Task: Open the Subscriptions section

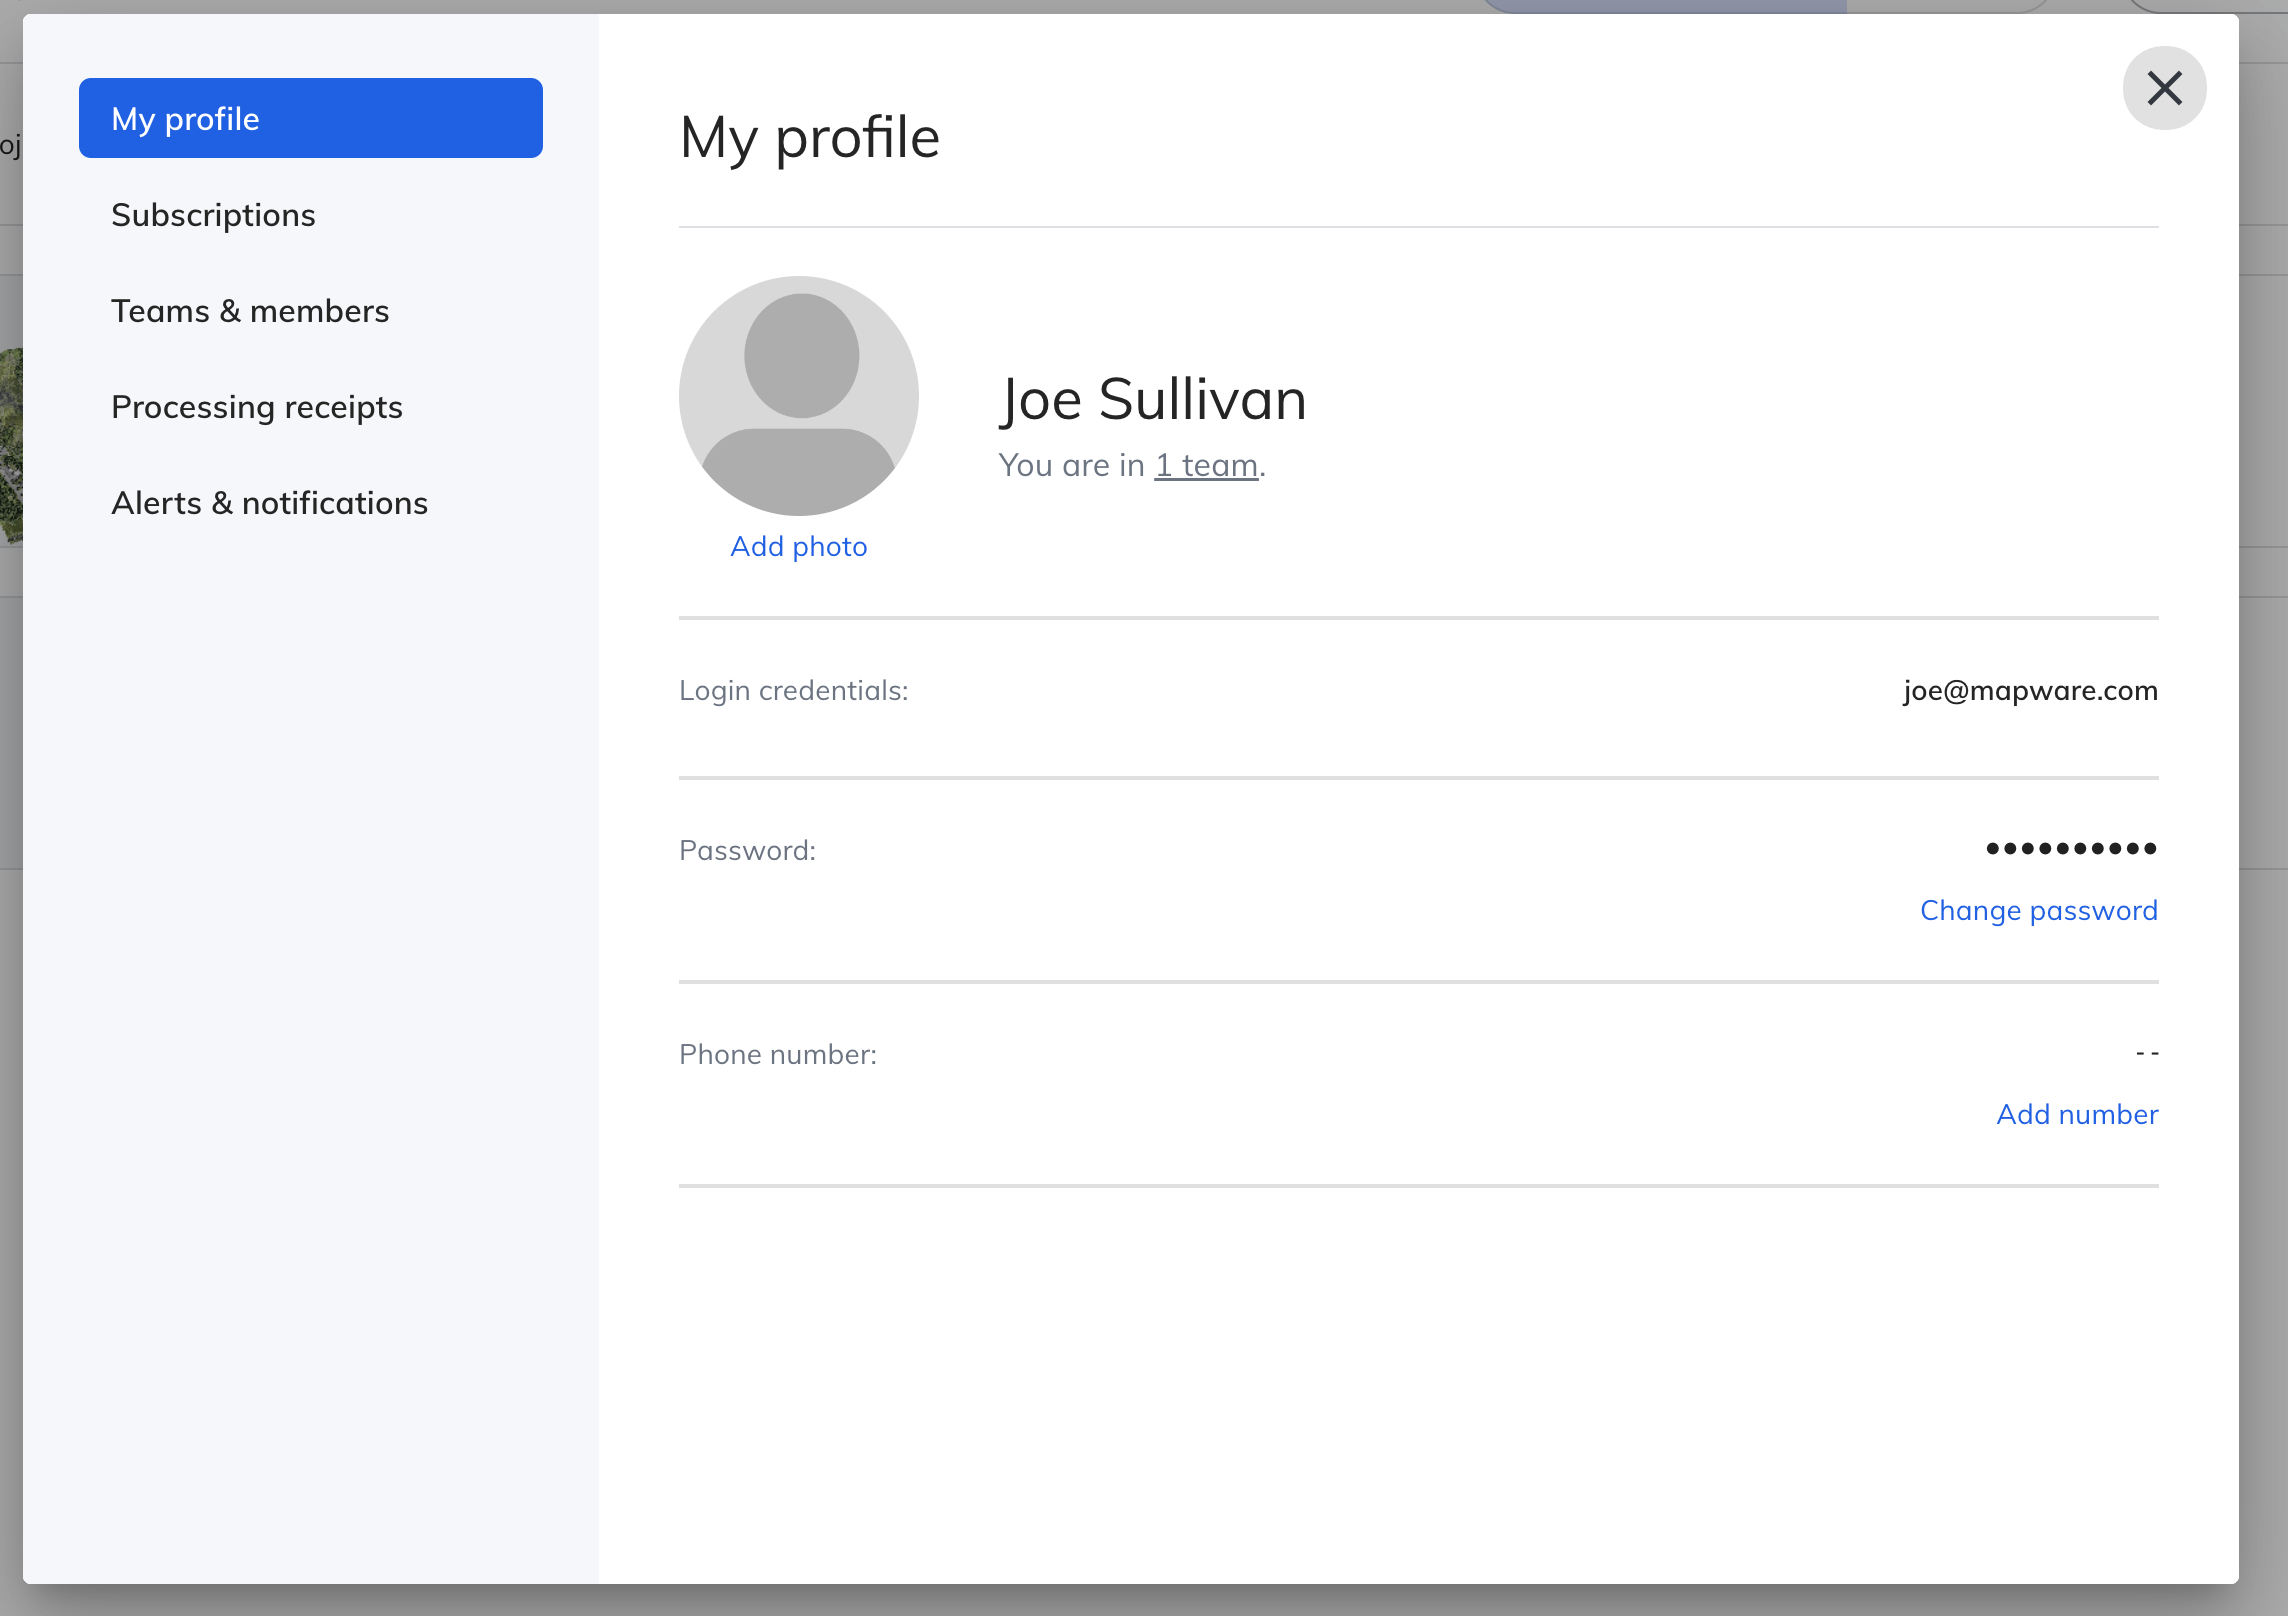Action: 213,215
